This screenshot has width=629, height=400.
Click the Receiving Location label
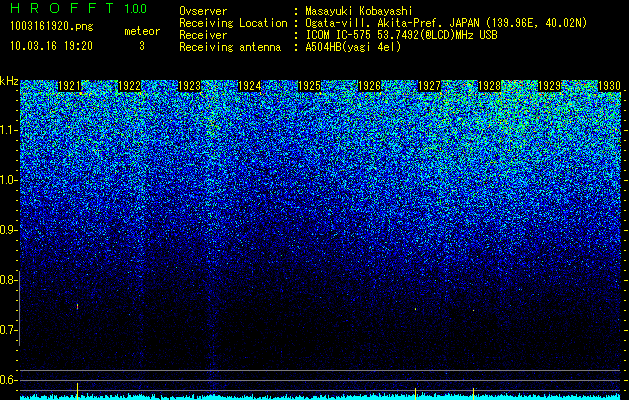pyautogui.click(x=233, y=23)
